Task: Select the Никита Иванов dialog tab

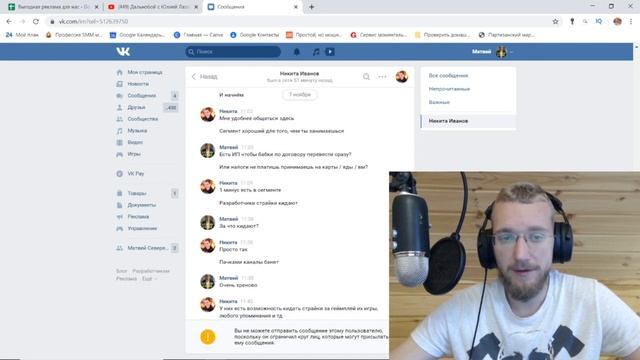Action: click(x=468, y=121)
